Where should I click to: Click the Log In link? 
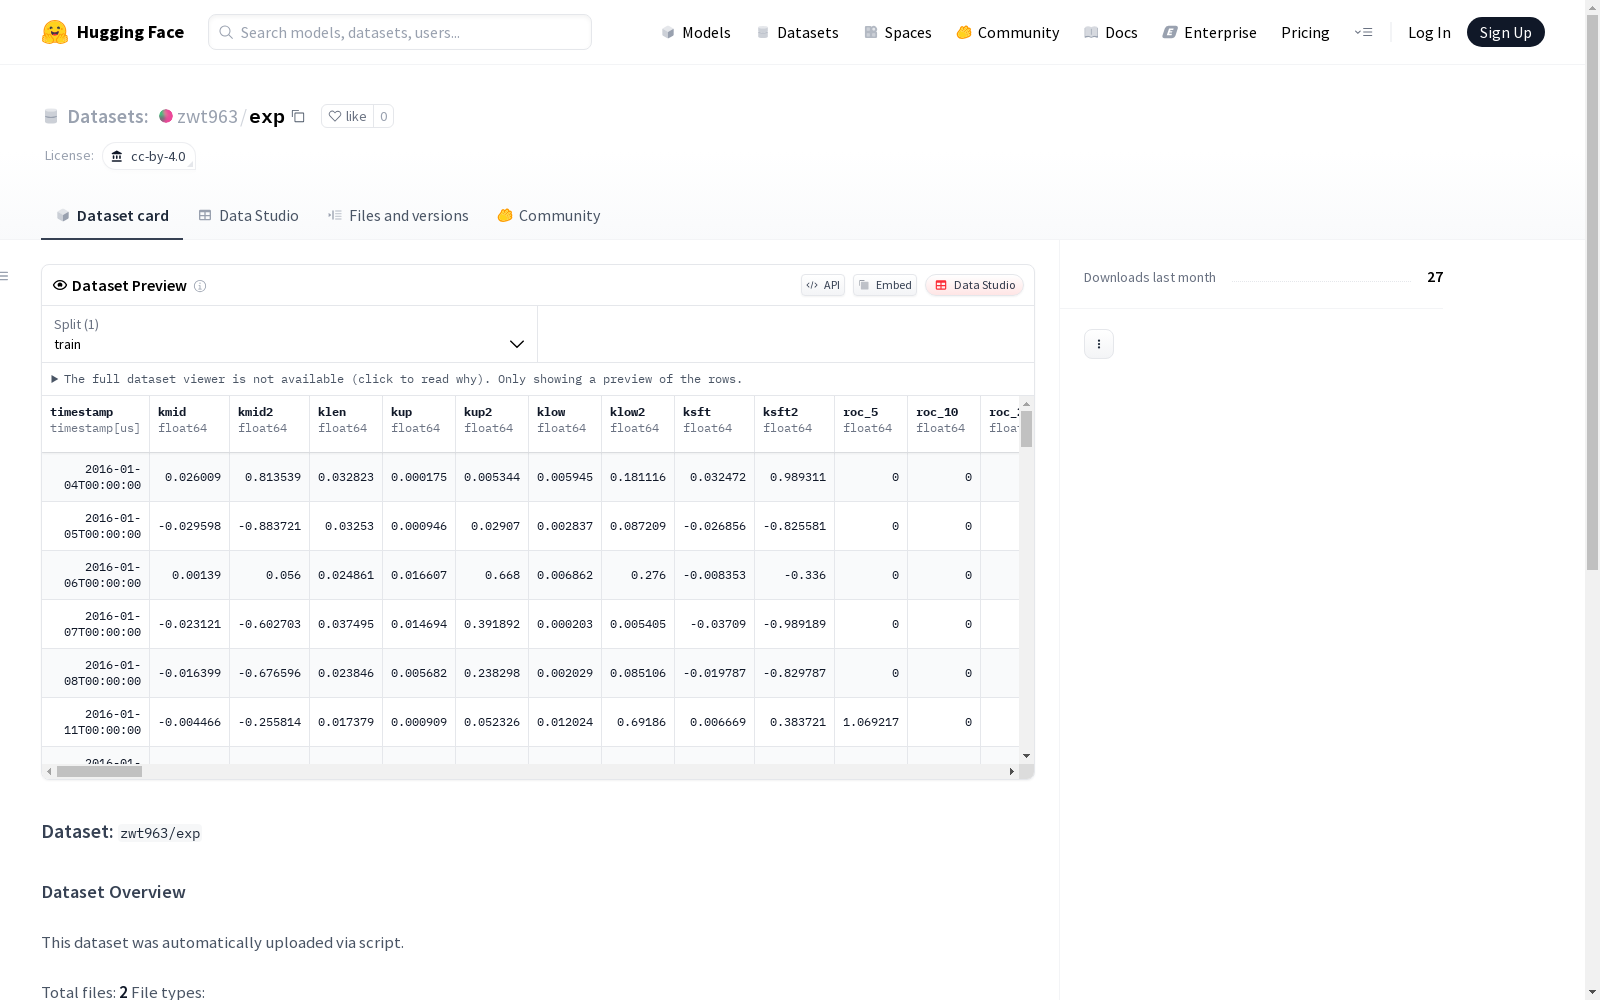(x=1429, y=32)
